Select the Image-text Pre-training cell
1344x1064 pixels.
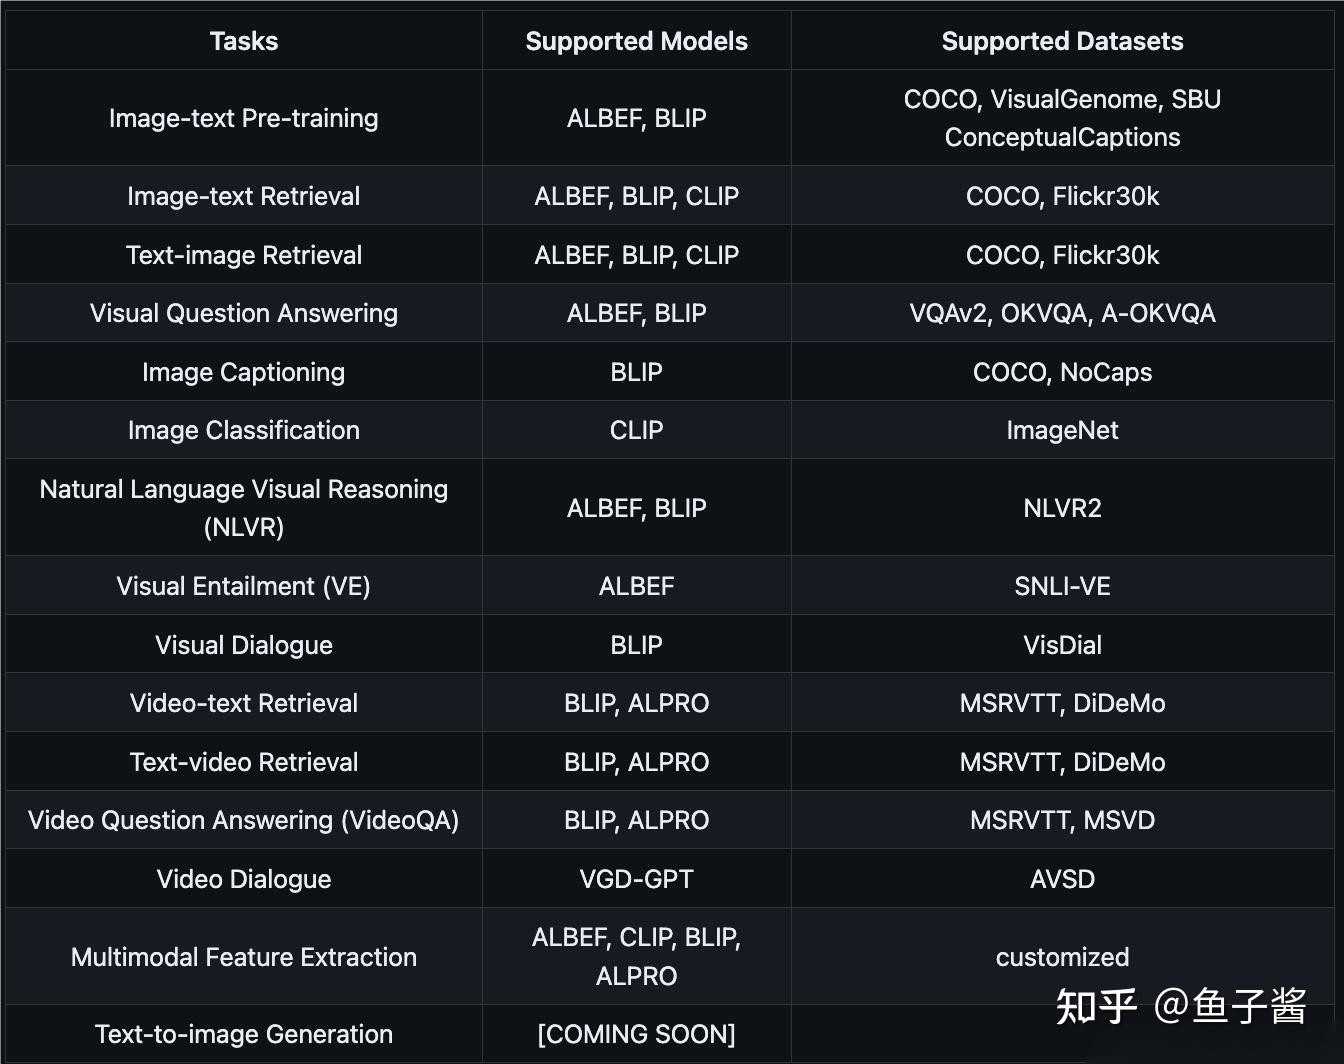(244, 118)
